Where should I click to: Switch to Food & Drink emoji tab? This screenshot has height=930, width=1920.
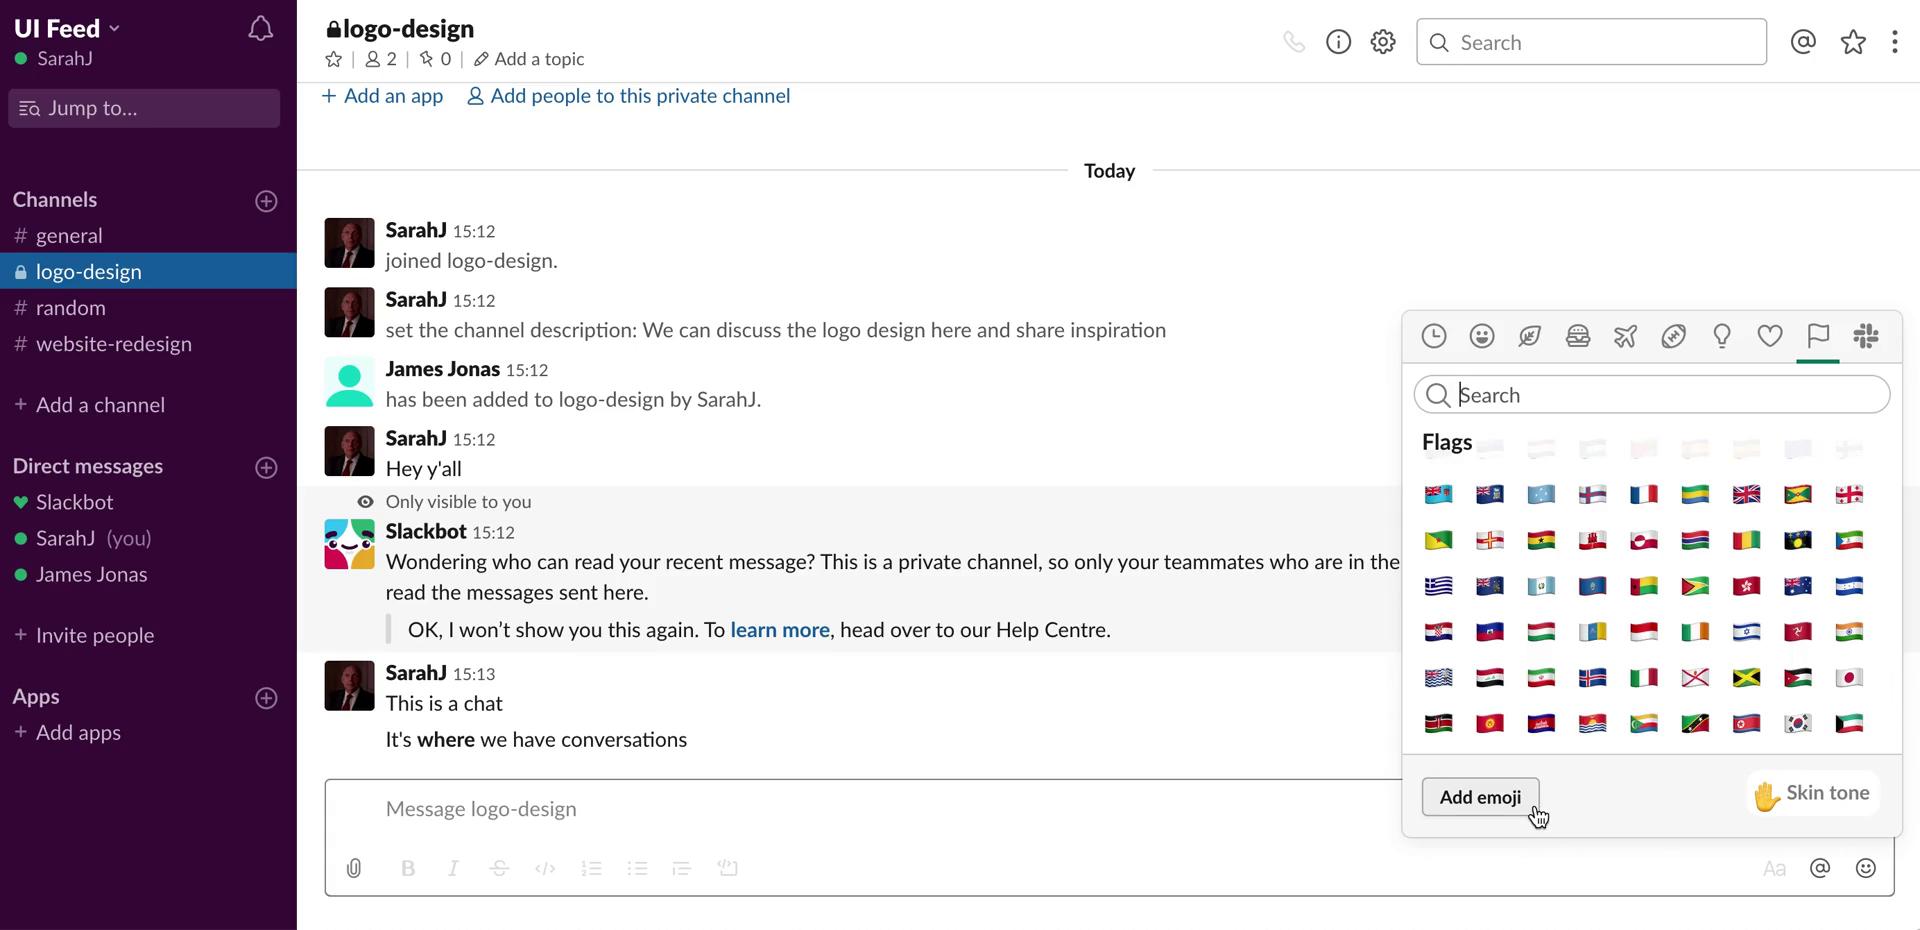[1578, 337]
